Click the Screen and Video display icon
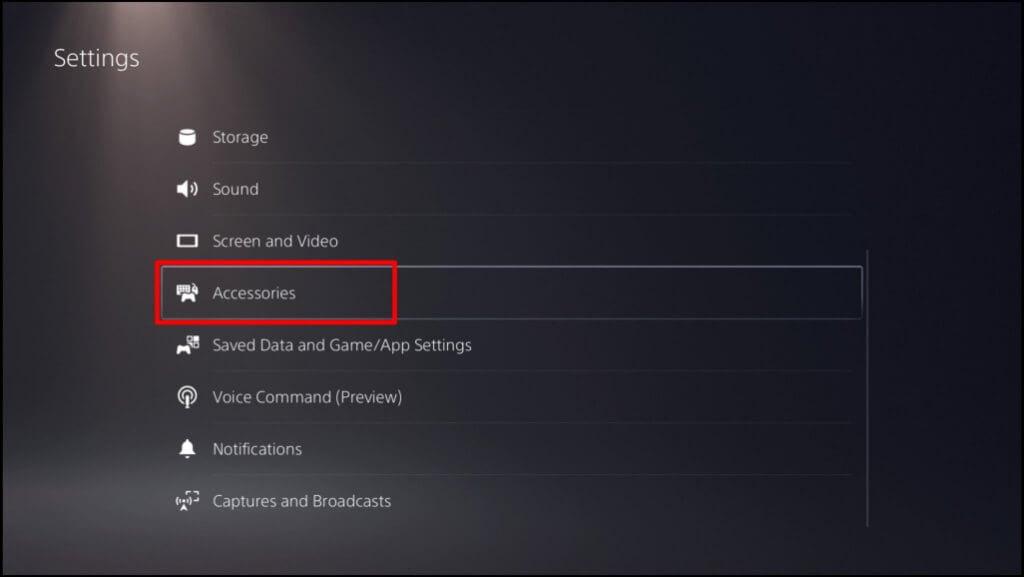Image resolution: width=1024 pixels, height=577 pixels. [x=187, y=241]
